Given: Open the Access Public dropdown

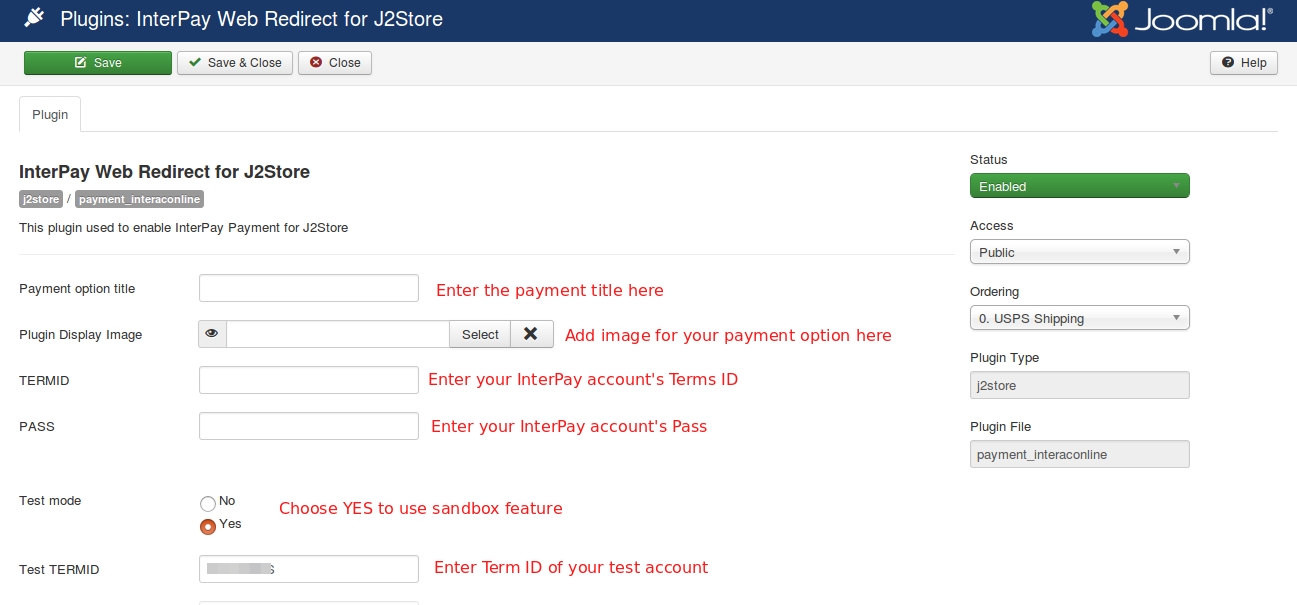Looking at the screenshot, I should pos(1080,252).
